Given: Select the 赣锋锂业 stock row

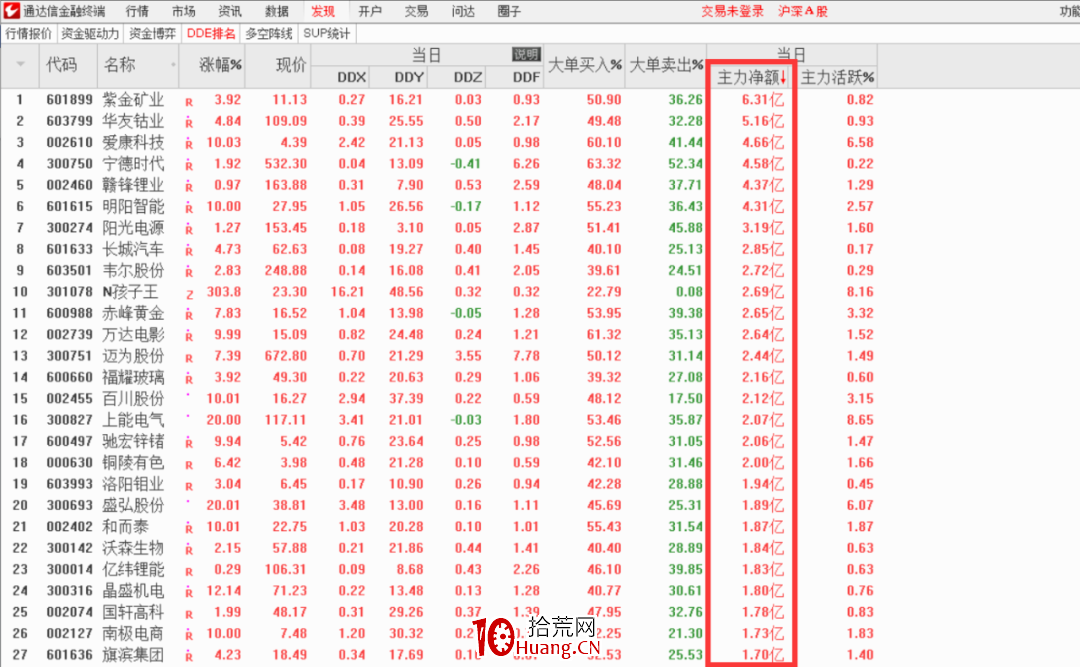Looking at the screenshot, I should (x=140, y=185).
